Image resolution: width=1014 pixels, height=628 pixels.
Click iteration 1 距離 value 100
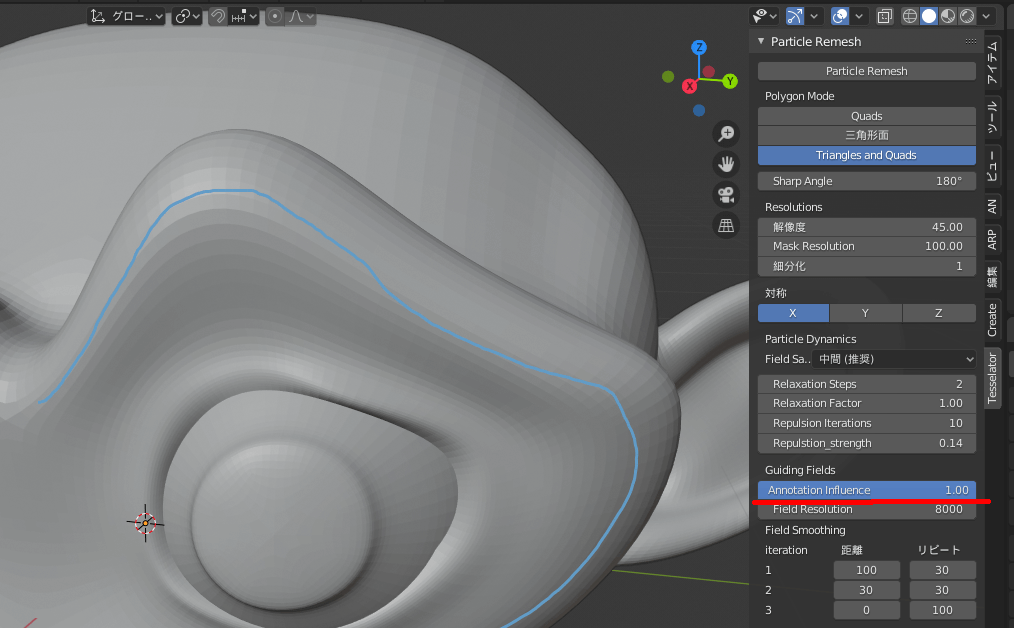pos(867,570)
